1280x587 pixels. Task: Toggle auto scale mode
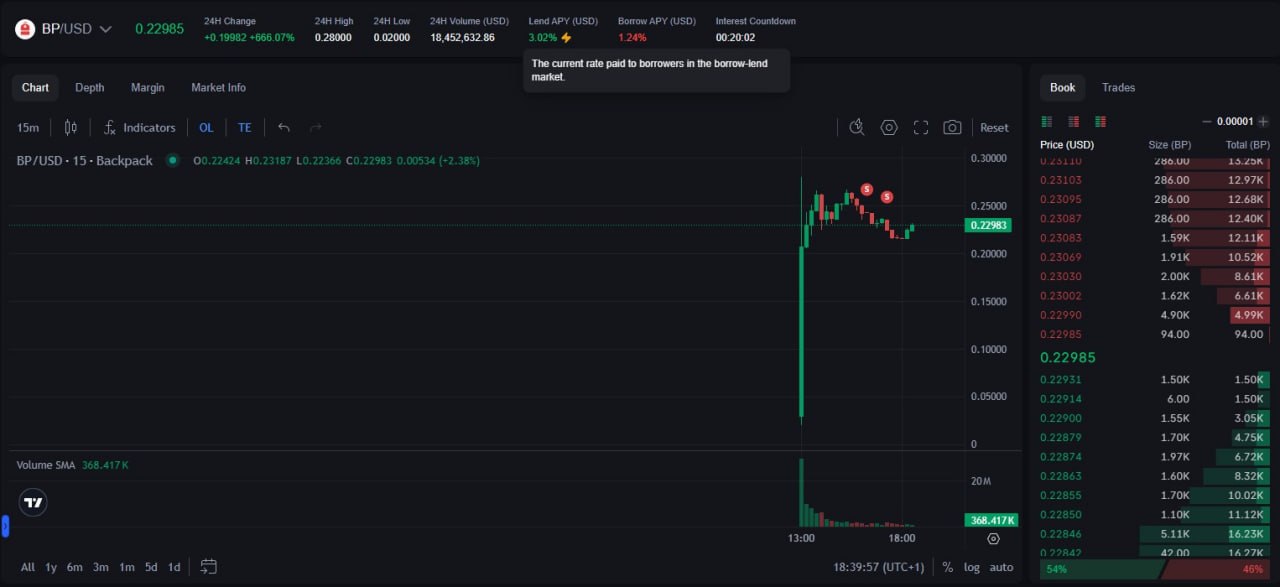coord(1001,567)
